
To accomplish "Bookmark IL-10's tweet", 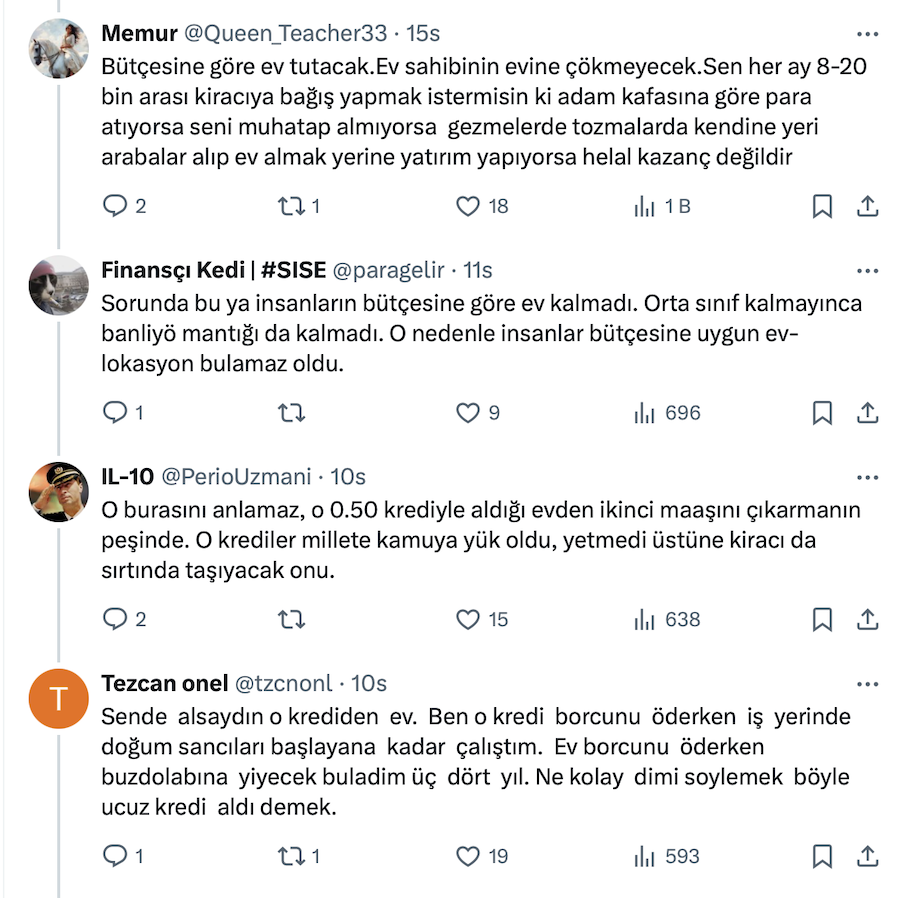I will click(822, 620).
